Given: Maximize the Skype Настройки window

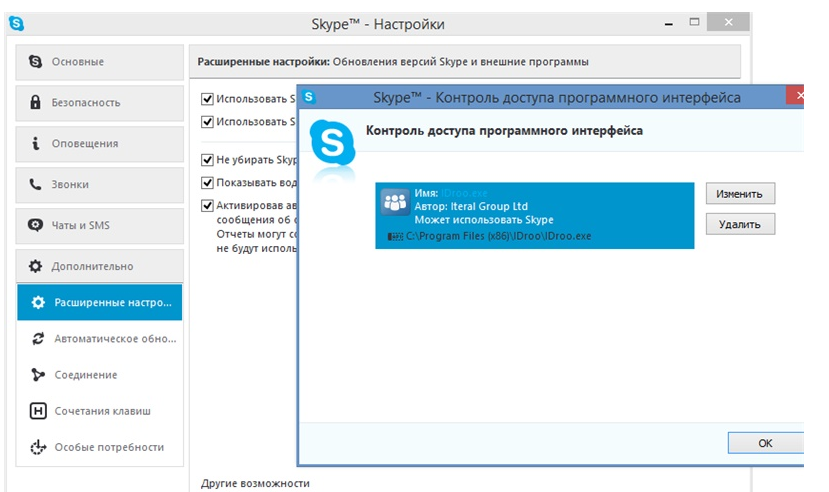Looking at the screenshot, I should [694, 22].
